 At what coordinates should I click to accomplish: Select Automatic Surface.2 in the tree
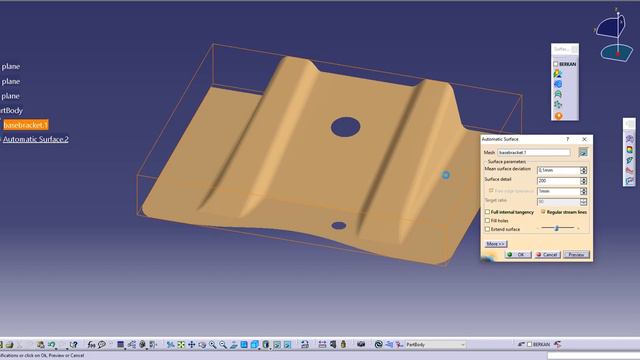pyautogui.click(x=36, y=139)
